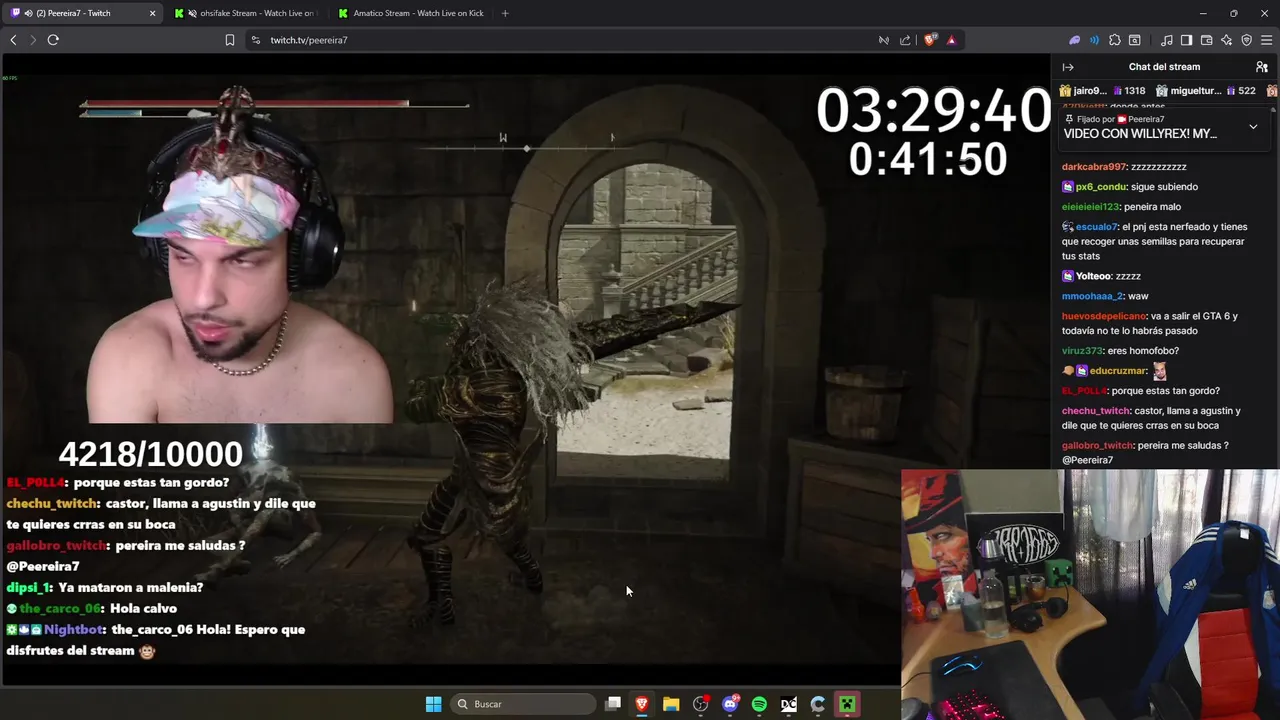The image size is (1280, 720).
Task: Open a new browser tab
Action: [x=505, y=13]
